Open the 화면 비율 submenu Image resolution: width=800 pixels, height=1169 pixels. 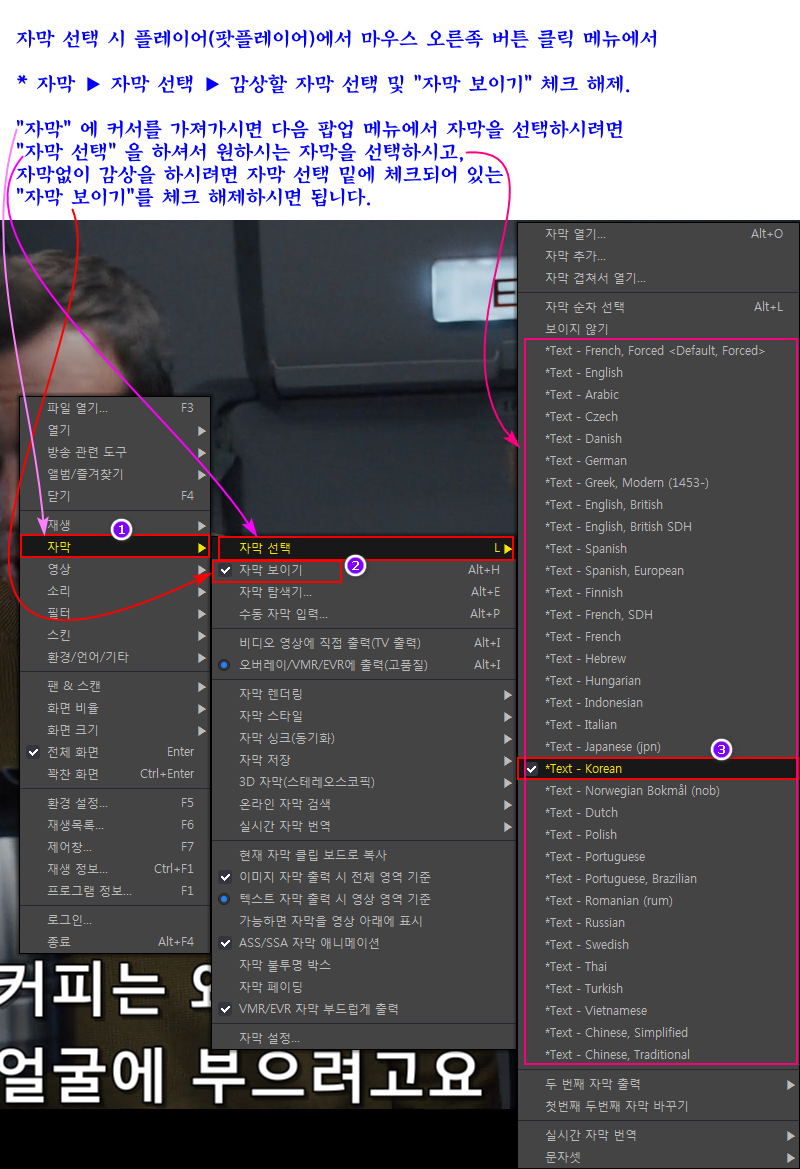(x=115, y=708)
